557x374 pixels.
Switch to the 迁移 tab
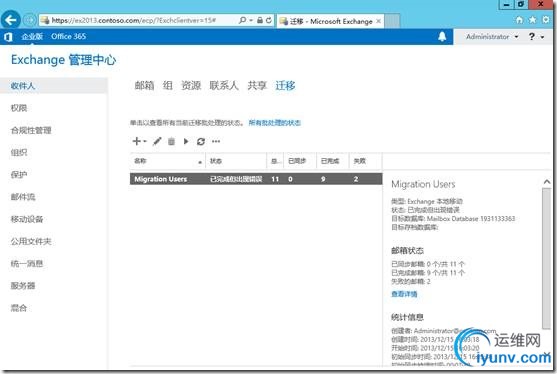285,85
